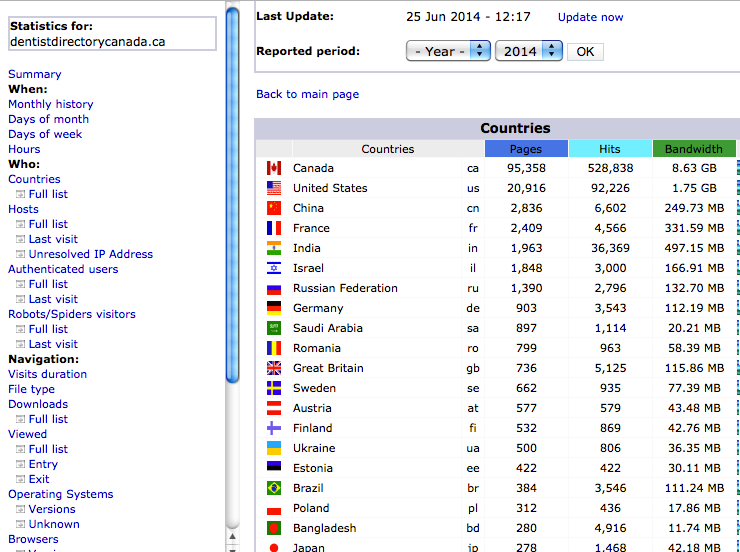Screen dimensions: 740x552
Task: Open Visits duration in sidebar
Action: (x=47, y=374)
